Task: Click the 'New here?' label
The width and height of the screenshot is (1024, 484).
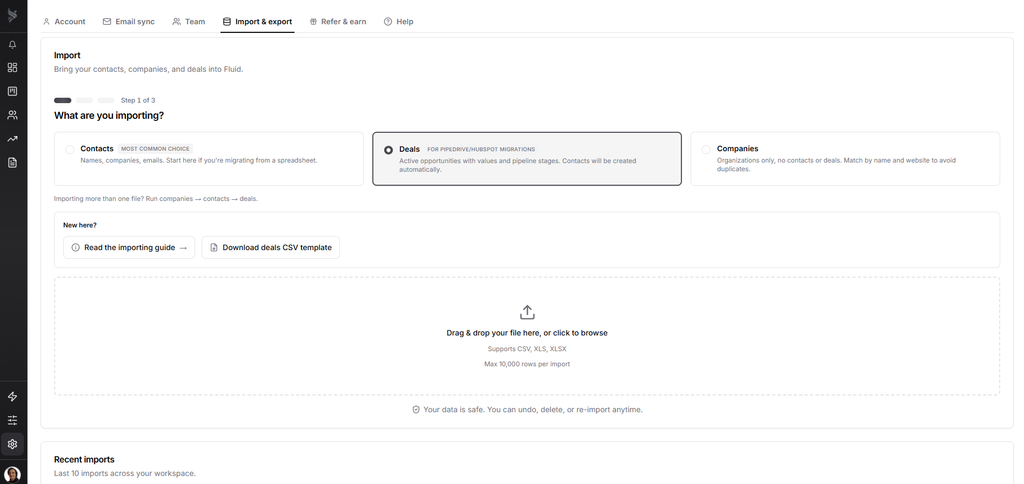Action: (x=80, y=225)
